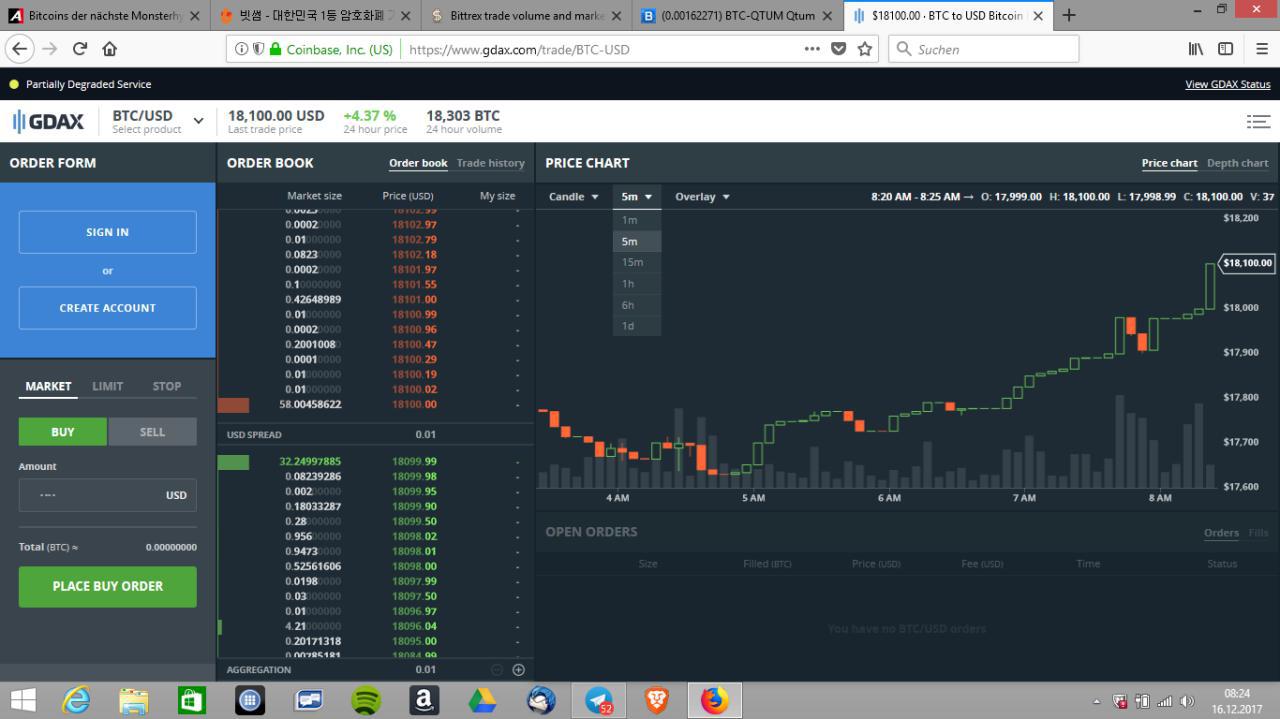Open page actions three-dots menu in URL bar

point(812,49)
